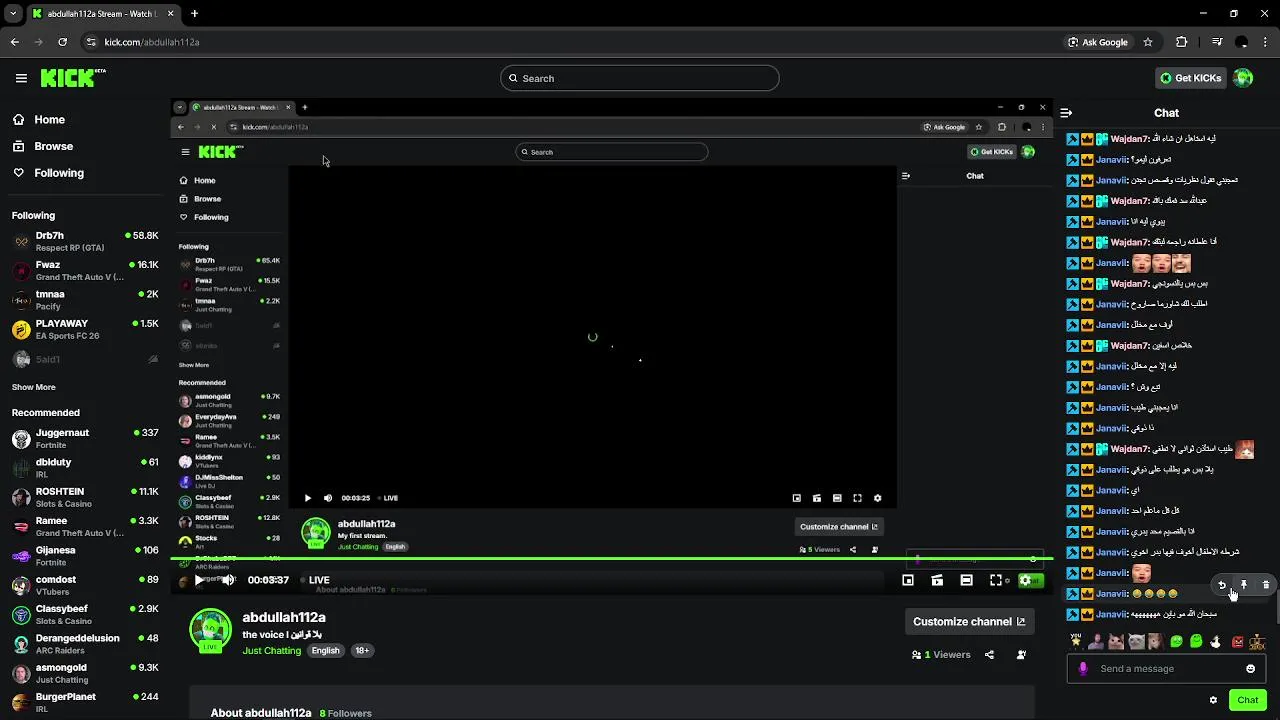Click outer player clip icon
The image size is (1280, 720).
937,580
